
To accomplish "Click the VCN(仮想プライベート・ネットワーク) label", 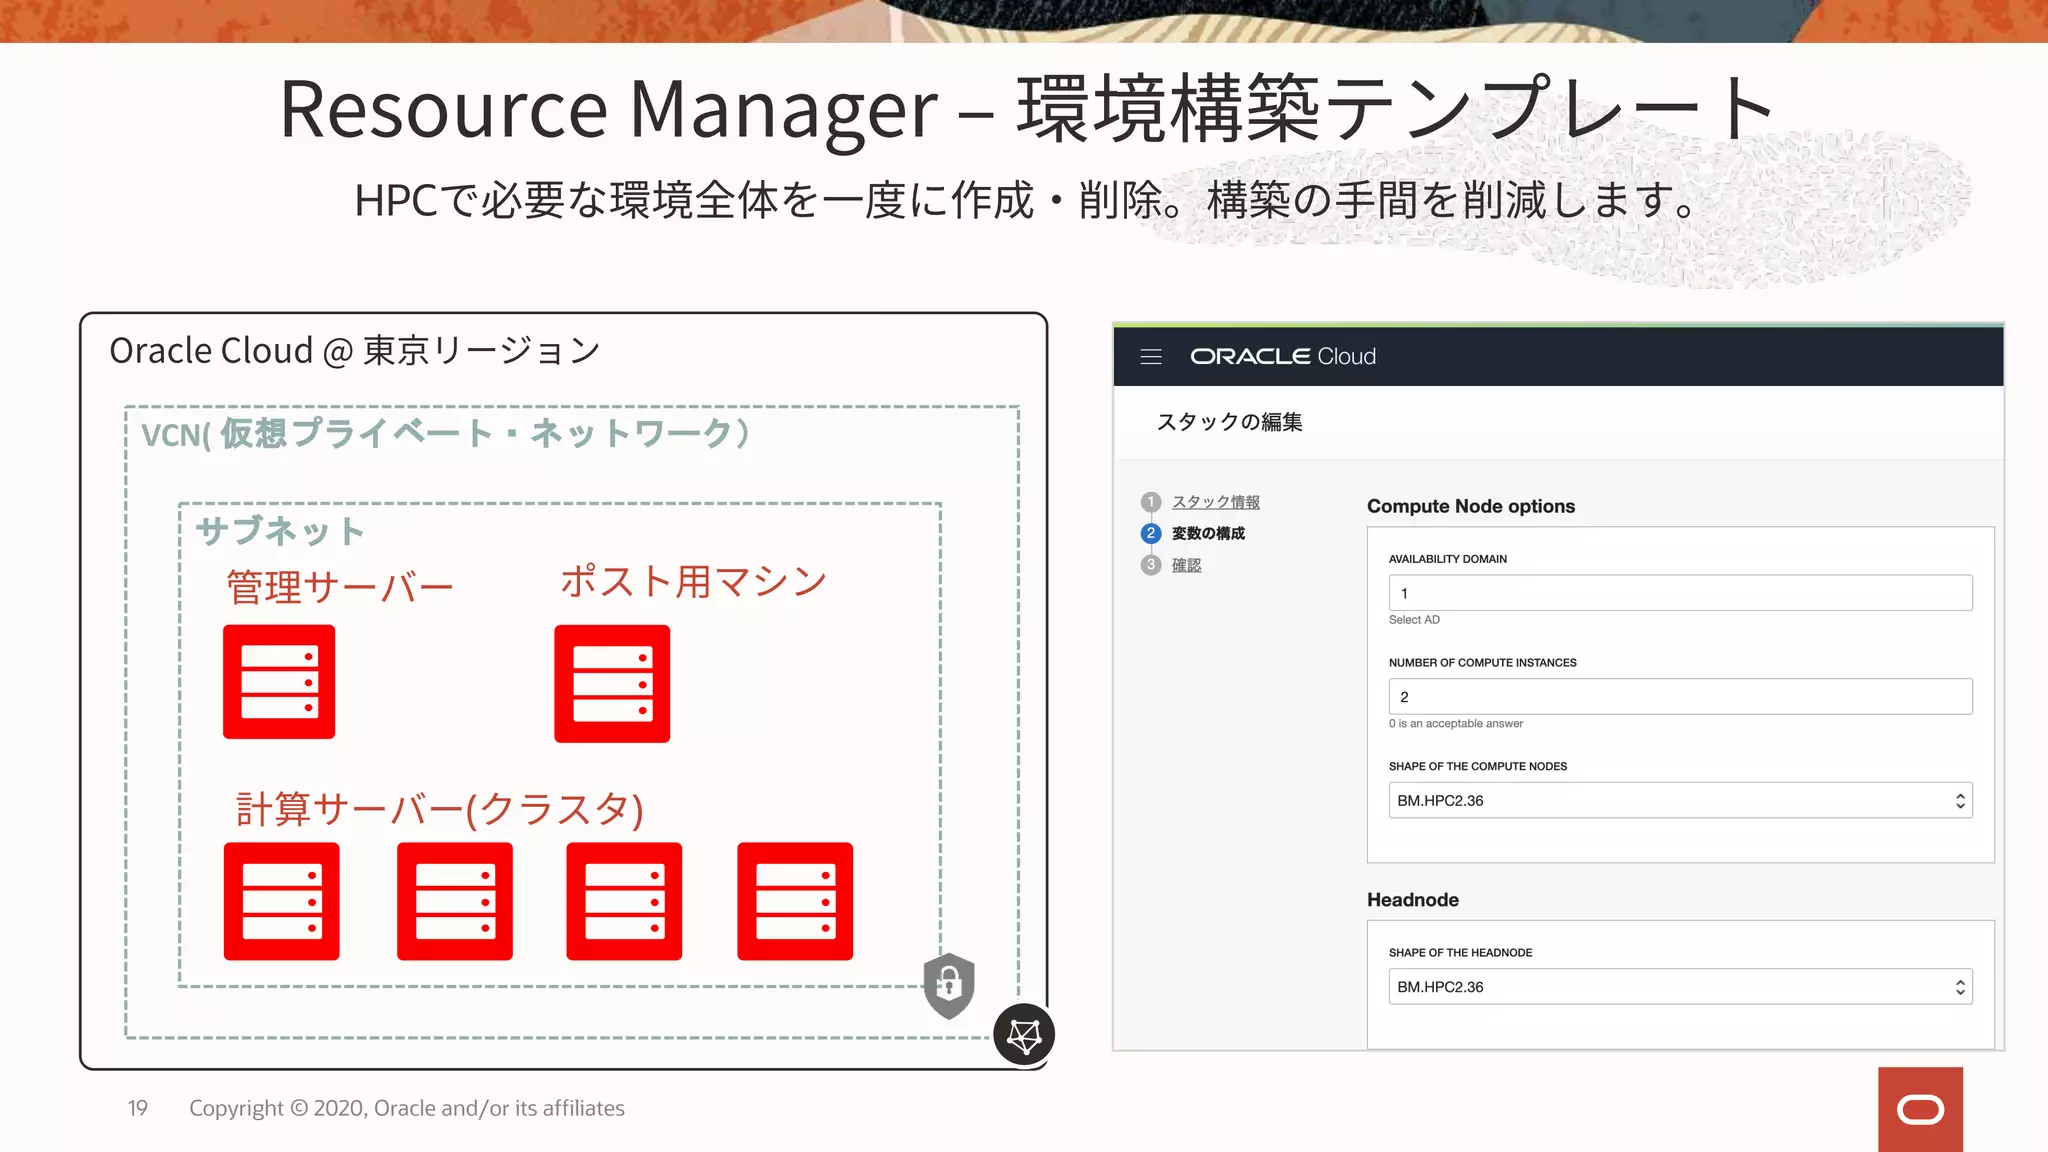I will (446, 434).
